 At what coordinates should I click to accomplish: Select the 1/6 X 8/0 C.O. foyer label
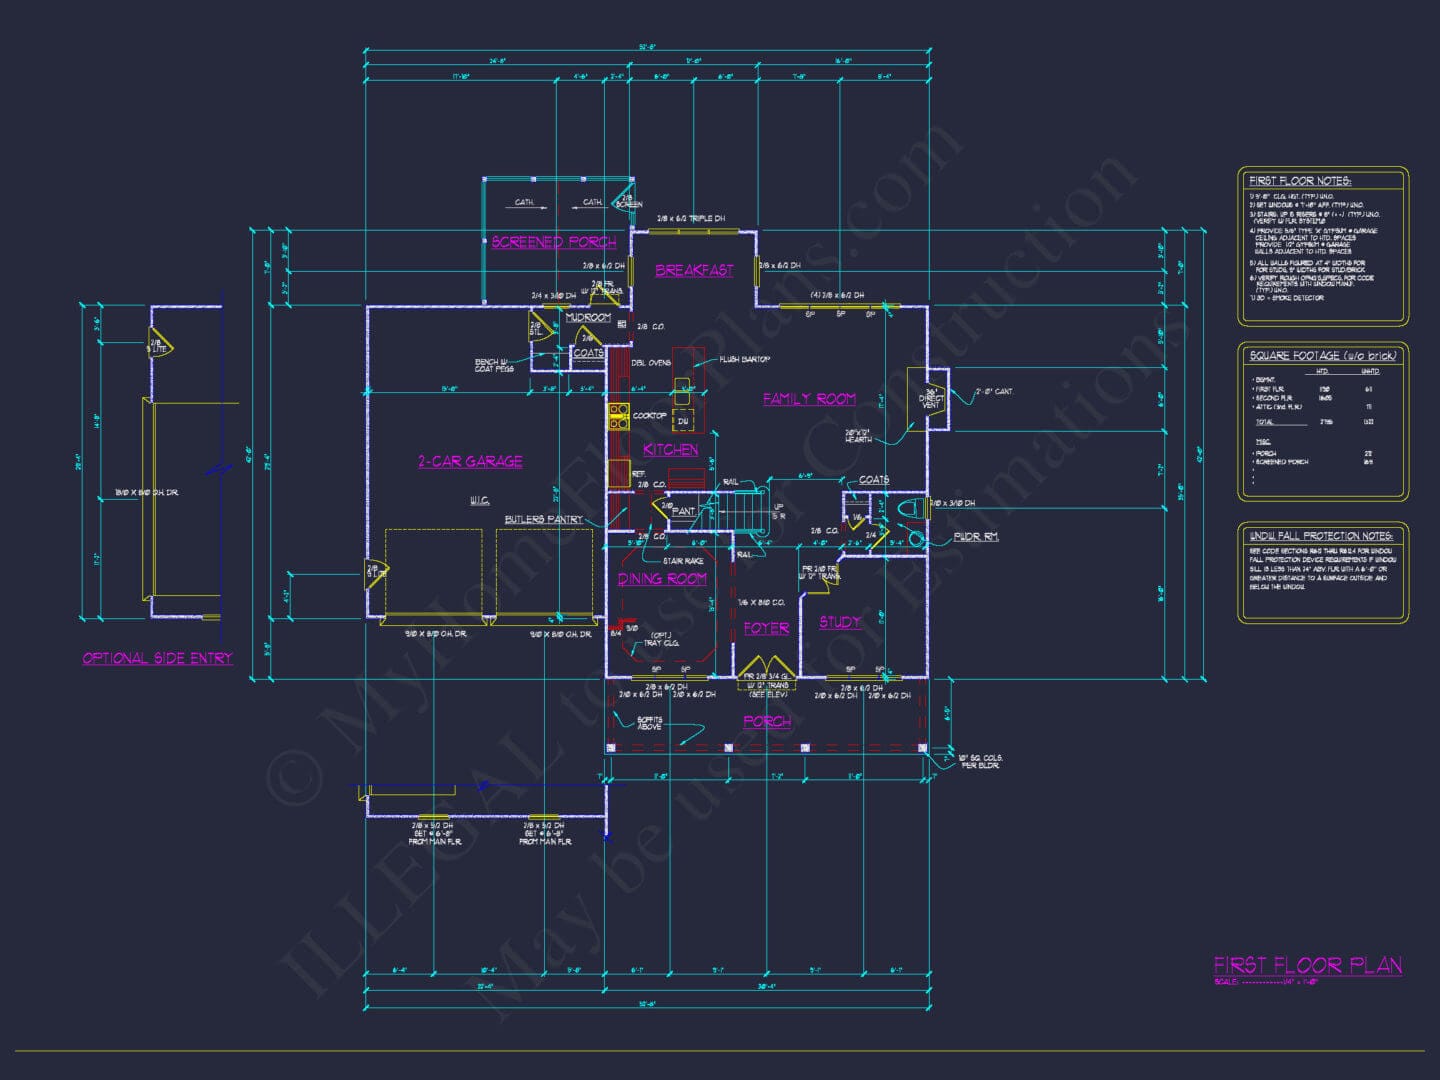(761, 602)
